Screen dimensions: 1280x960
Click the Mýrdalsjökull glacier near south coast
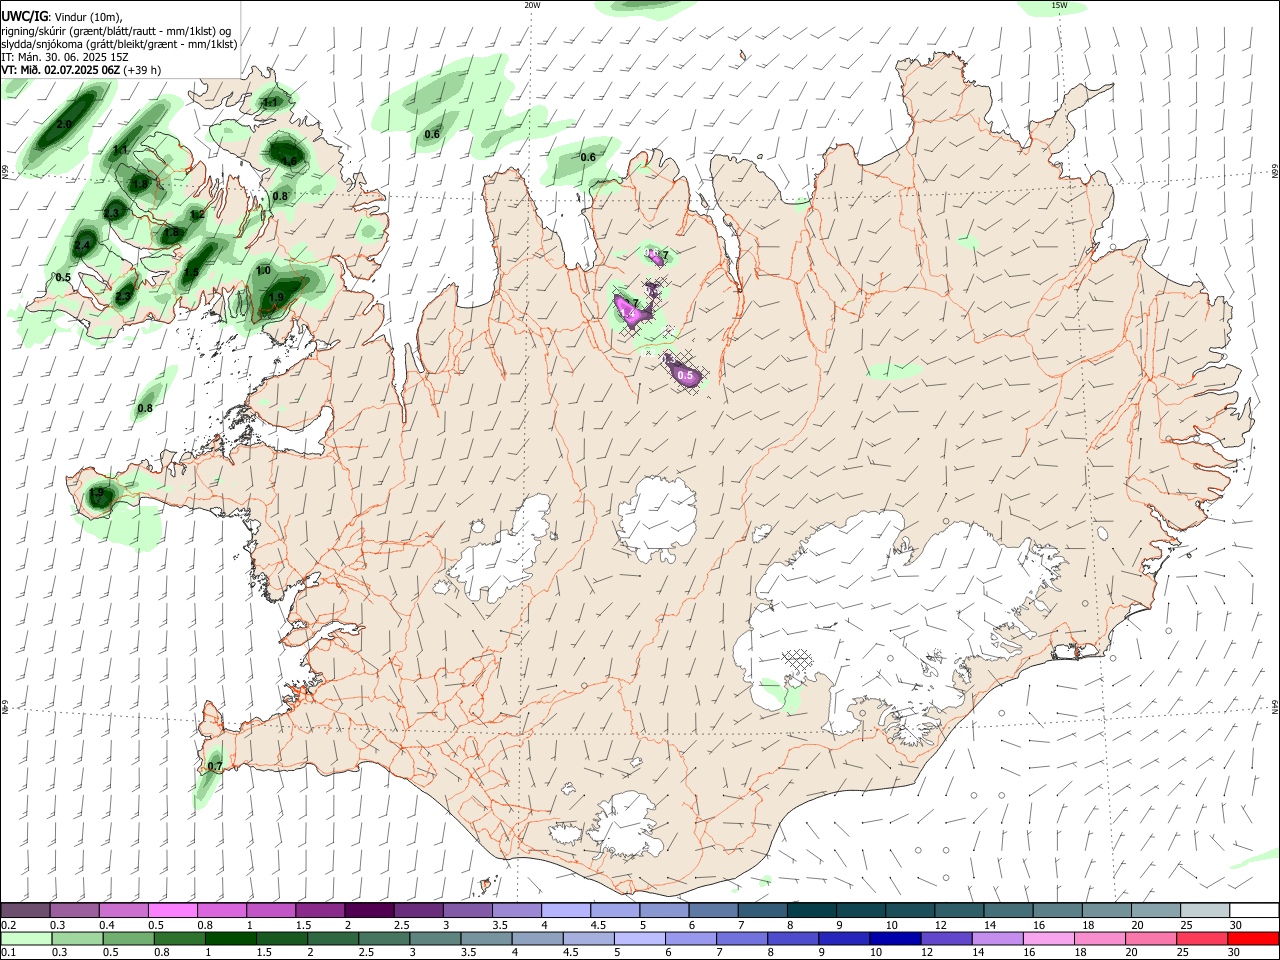point(628,824)
